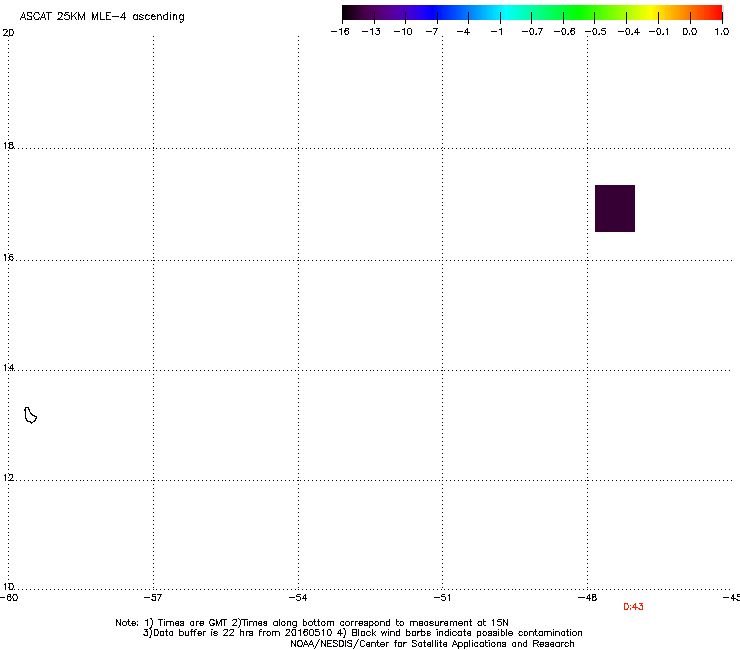Click the 1.0 color scale label
Image resolution: width=740 pixels, height=650 pixels.
point(722,32)
